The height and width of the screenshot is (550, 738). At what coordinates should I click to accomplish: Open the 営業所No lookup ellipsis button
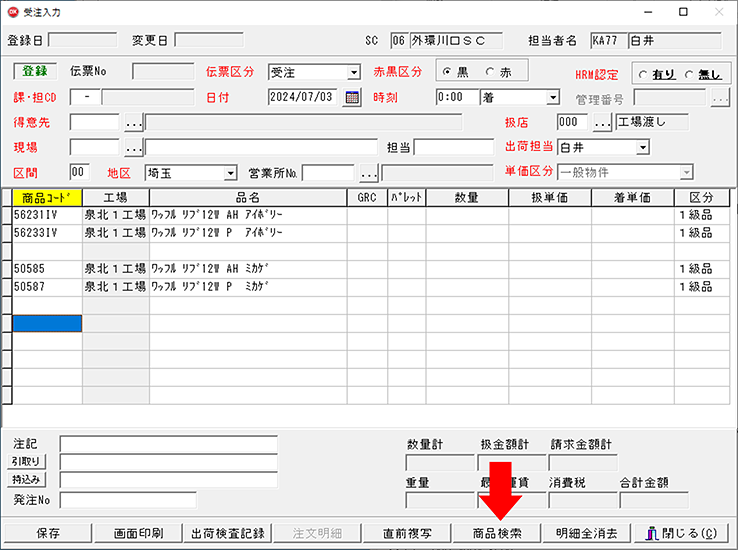point(369,173)
